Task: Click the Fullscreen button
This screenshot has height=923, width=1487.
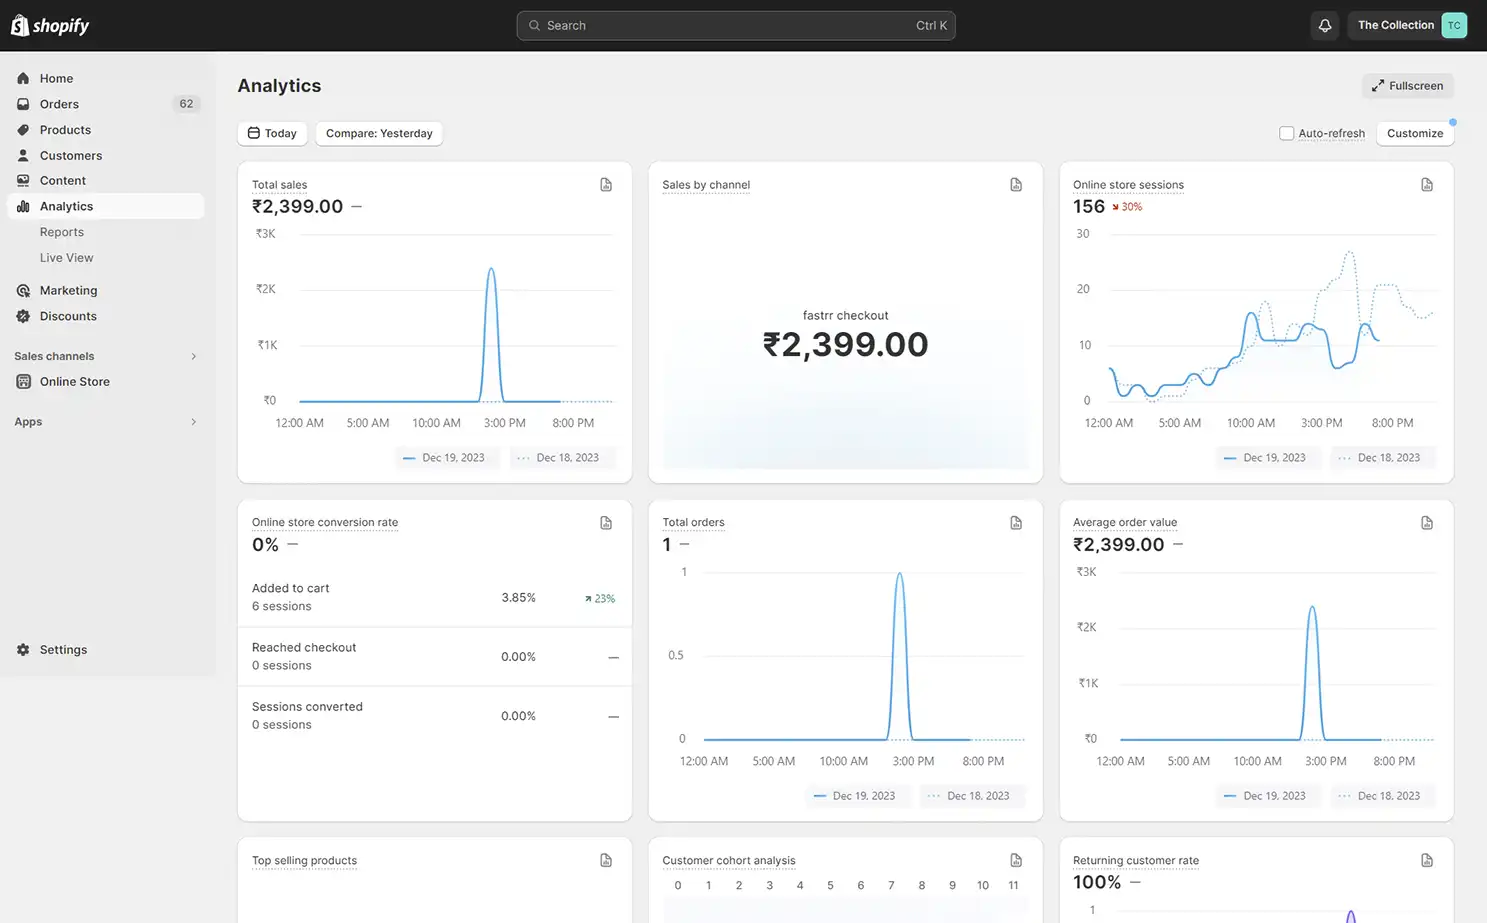Action: point(1407,86)
